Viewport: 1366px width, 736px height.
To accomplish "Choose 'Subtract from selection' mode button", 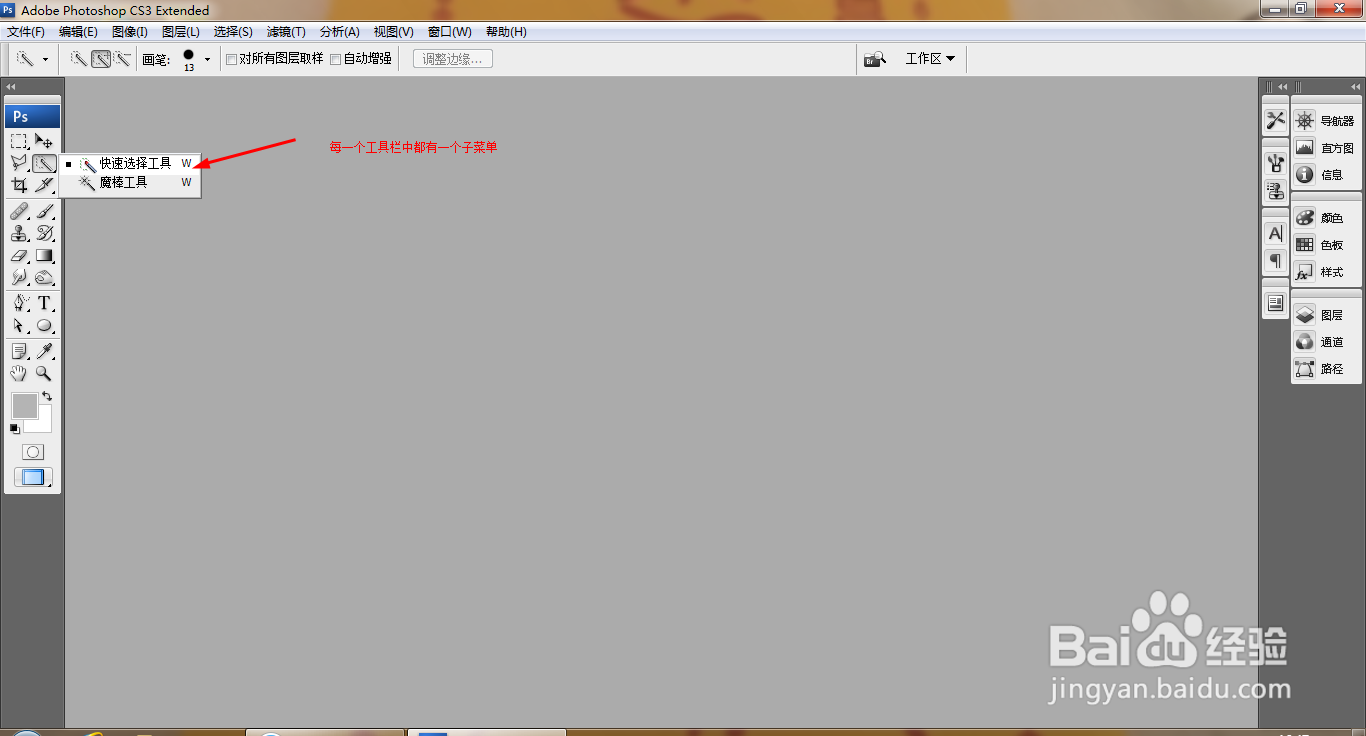I will tap(122, 59).
